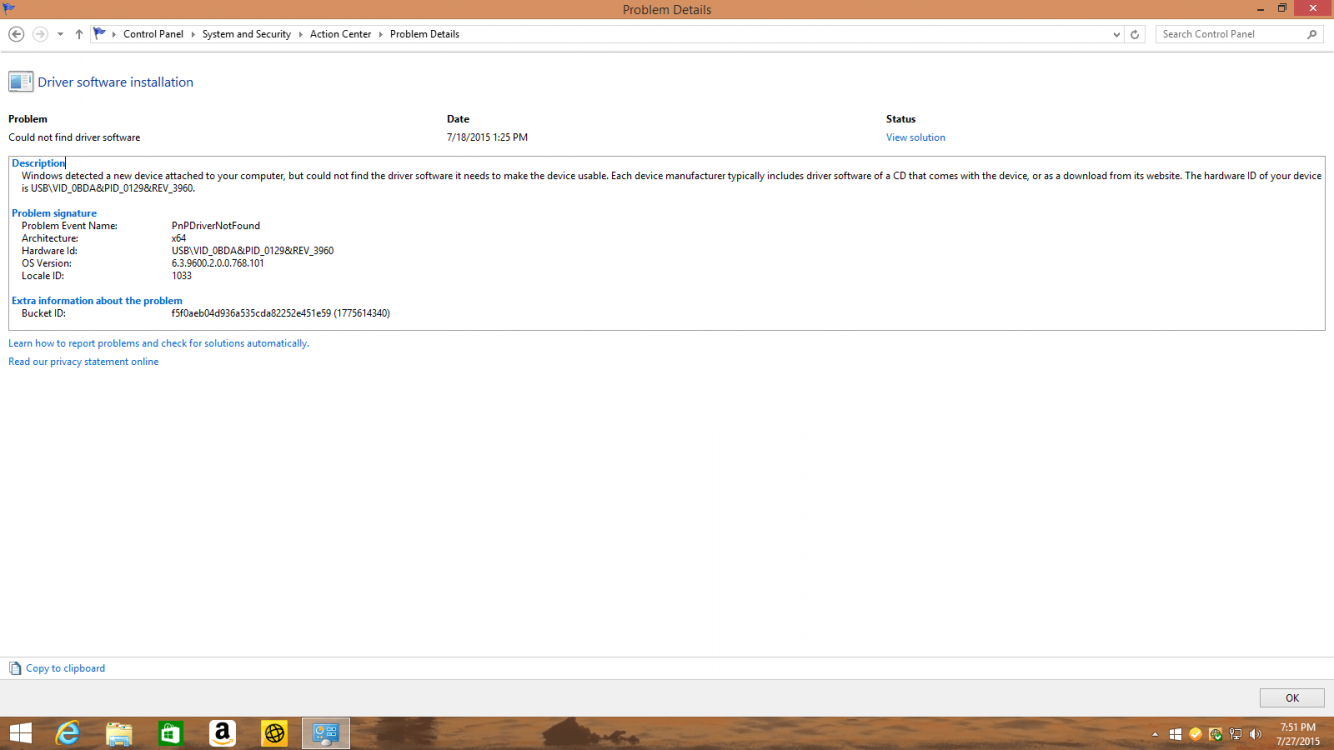Refresh the Problem Details page
The width and height of the screenshot is (1334, 750).
tap(1136, 33)
